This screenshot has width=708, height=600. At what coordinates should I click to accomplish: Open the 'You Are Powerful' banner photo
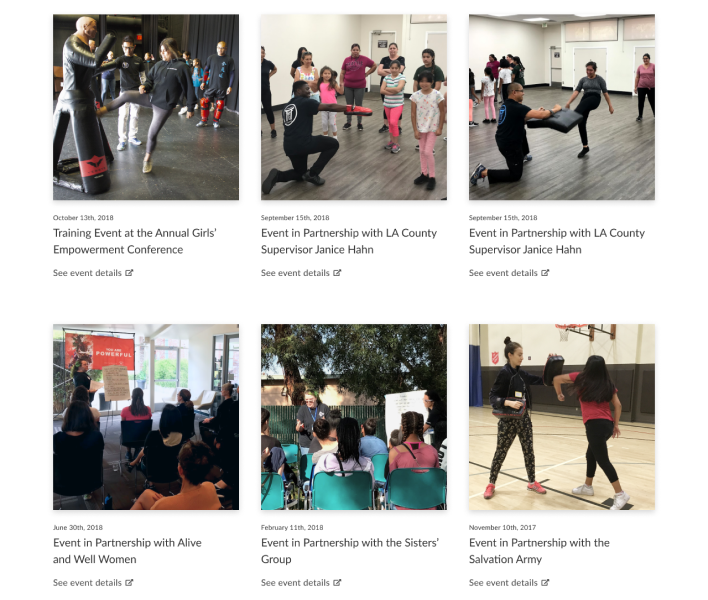[146, 417]
